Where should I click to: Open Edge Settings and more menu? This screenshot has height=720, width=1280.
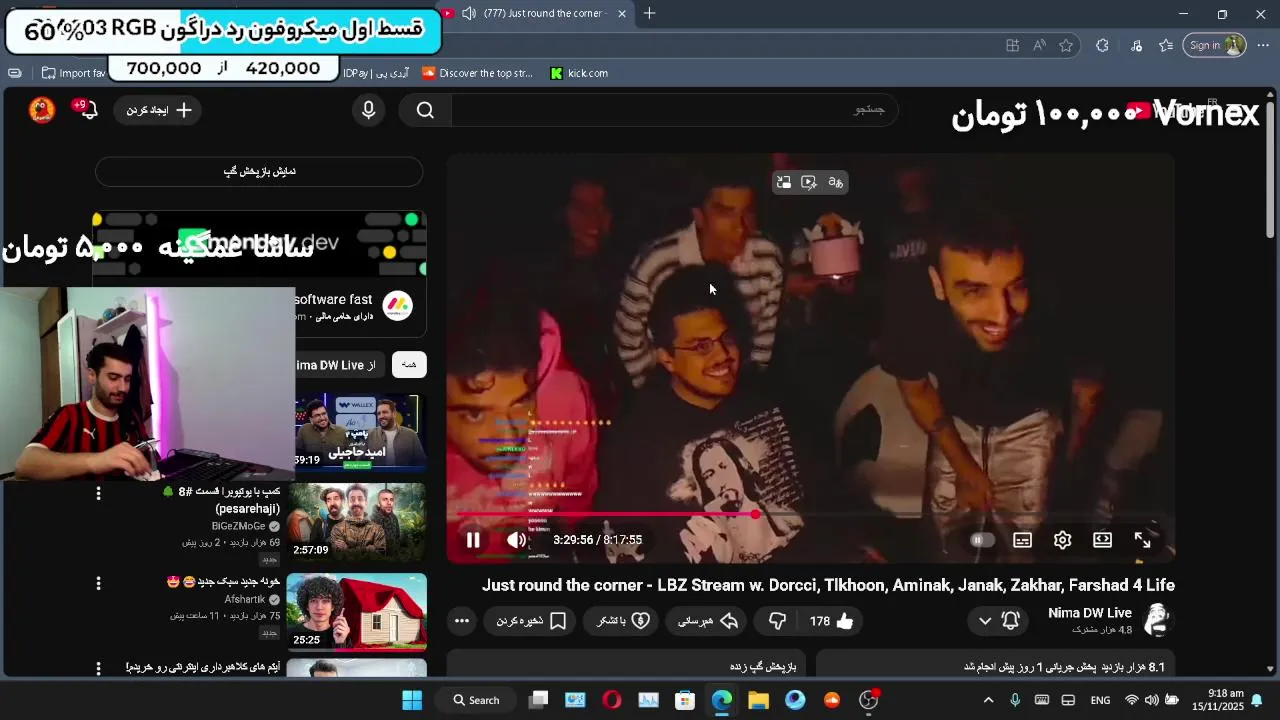coord(1263,45)
